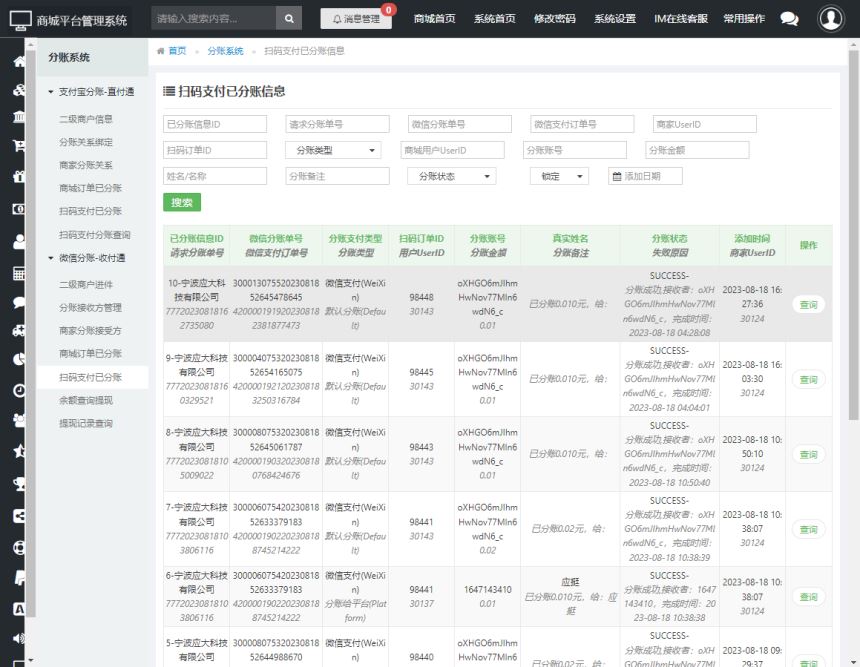Click the pie chart icon in the sidebar

(19, 359)
